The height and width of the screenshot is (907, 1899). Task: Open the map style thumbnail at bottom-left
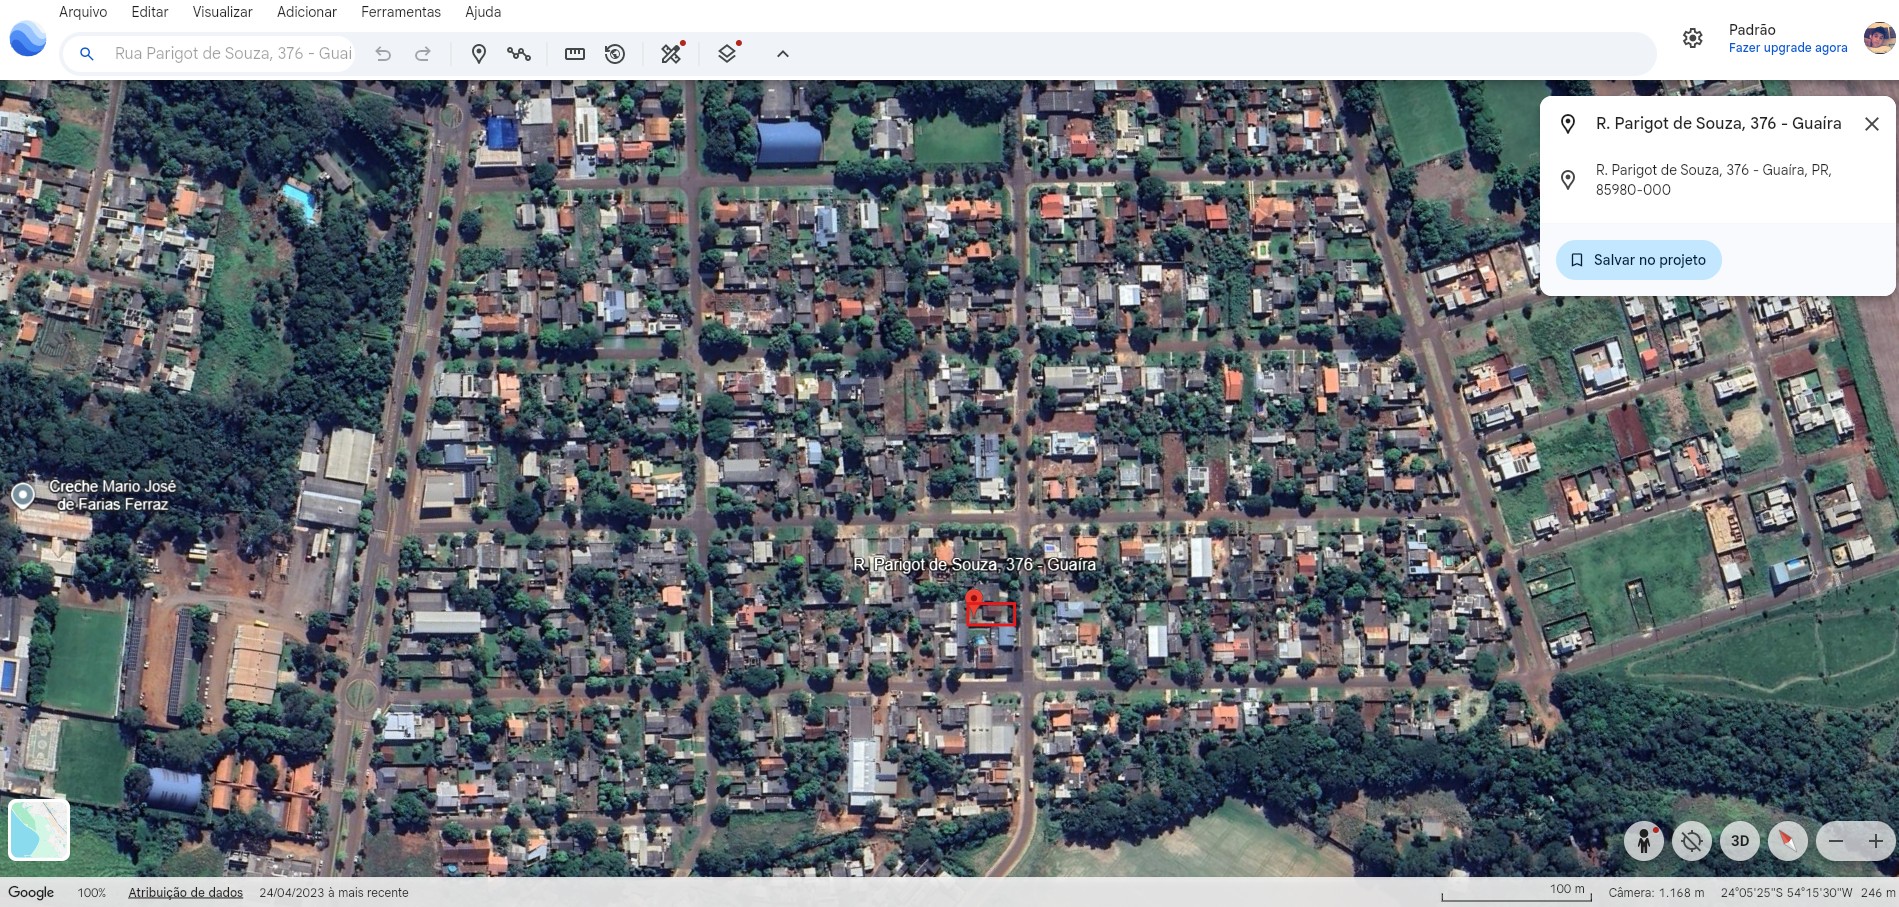[x=39, y=829]
